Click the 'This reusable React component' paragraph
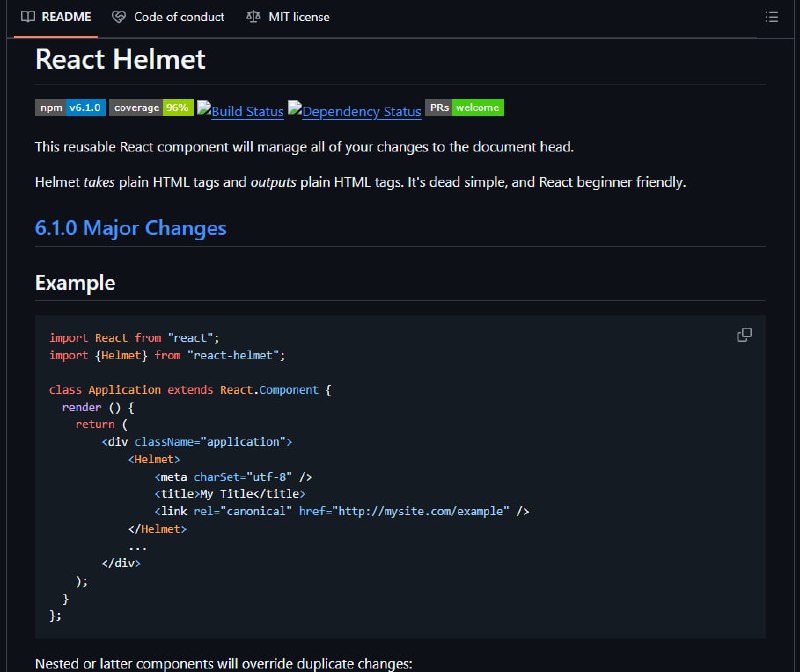Image resolution: width=800 pixels, height=672 pixels. click(x=305, y=147)
